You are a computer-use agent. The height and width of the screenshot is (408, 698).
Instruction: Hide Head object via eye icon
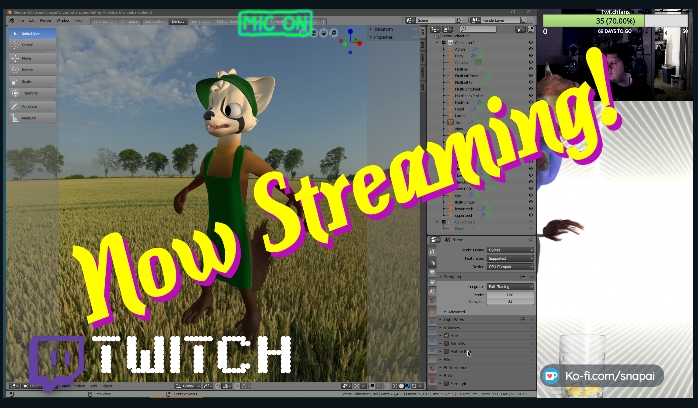click(x=531, y=109)
